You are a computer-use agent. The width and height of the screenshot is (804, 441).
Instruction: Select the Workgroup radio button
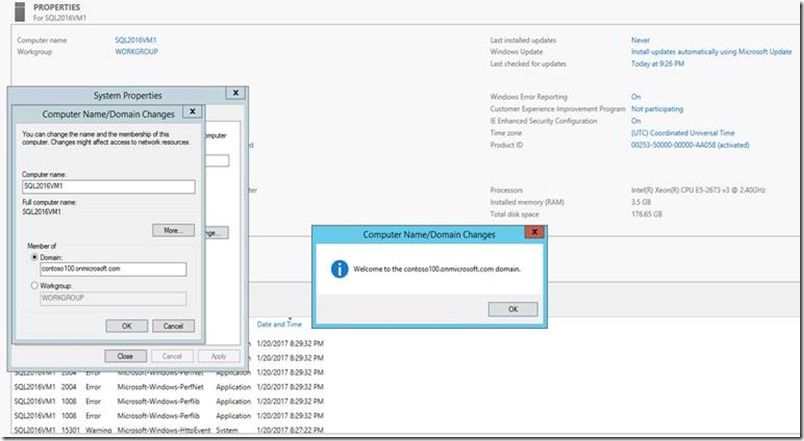click(34, 285)
